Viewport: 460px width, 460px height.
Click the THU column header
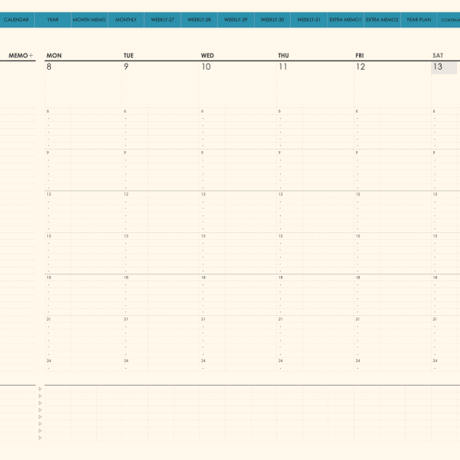tap(283, 56)
